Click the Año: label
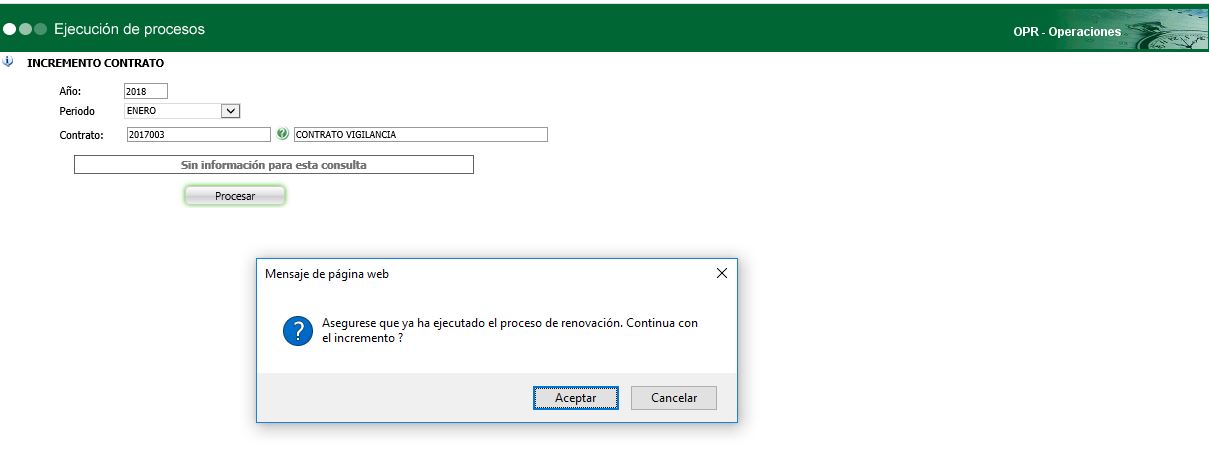Image resolution: width=1209 pixels, height=460 pixels. click(70, 91)
